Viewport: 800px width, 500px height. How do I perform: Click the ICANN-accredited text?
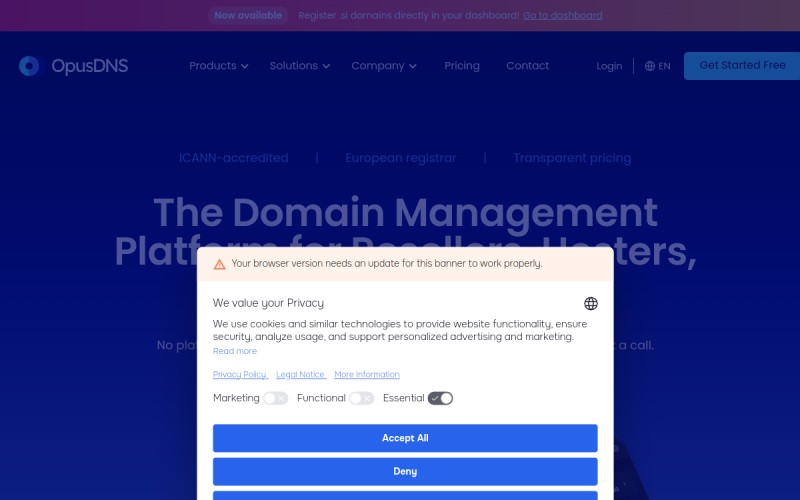pyautogui.click(x=234, y=158)
